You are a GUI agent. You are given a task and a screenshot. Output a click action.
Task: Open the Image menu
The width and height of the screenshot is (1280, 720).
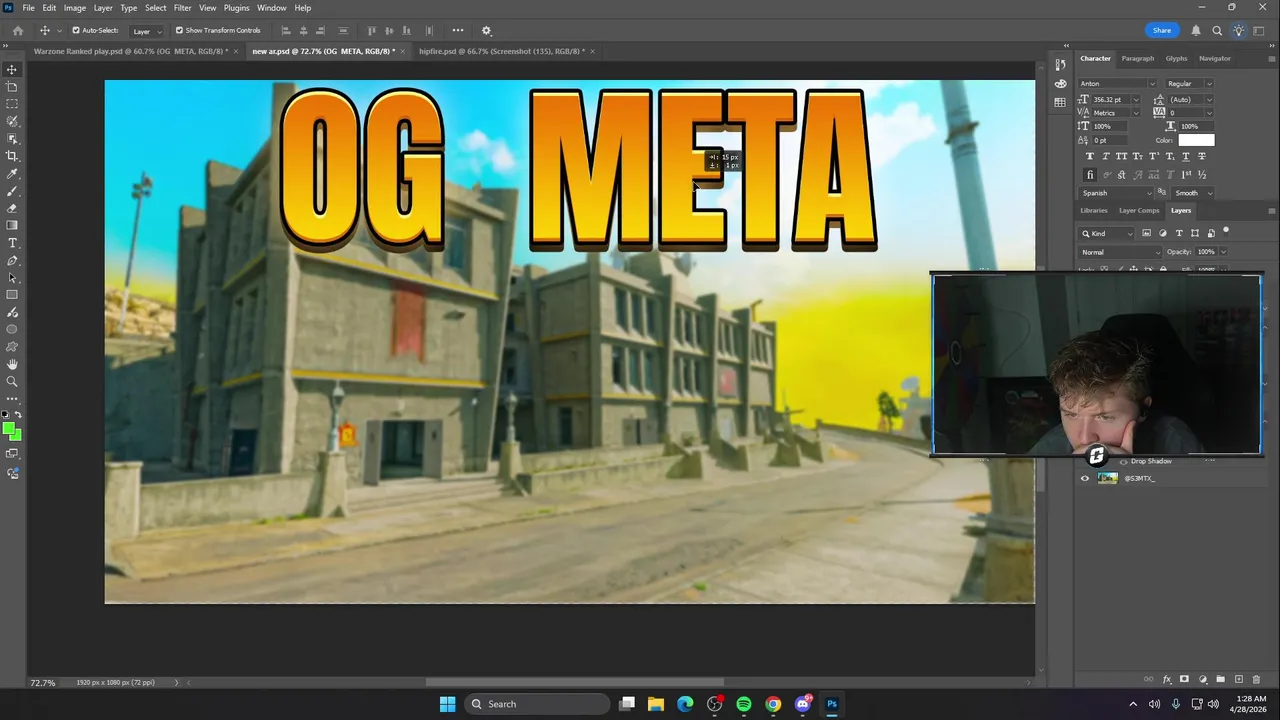(x=75, y=8)
